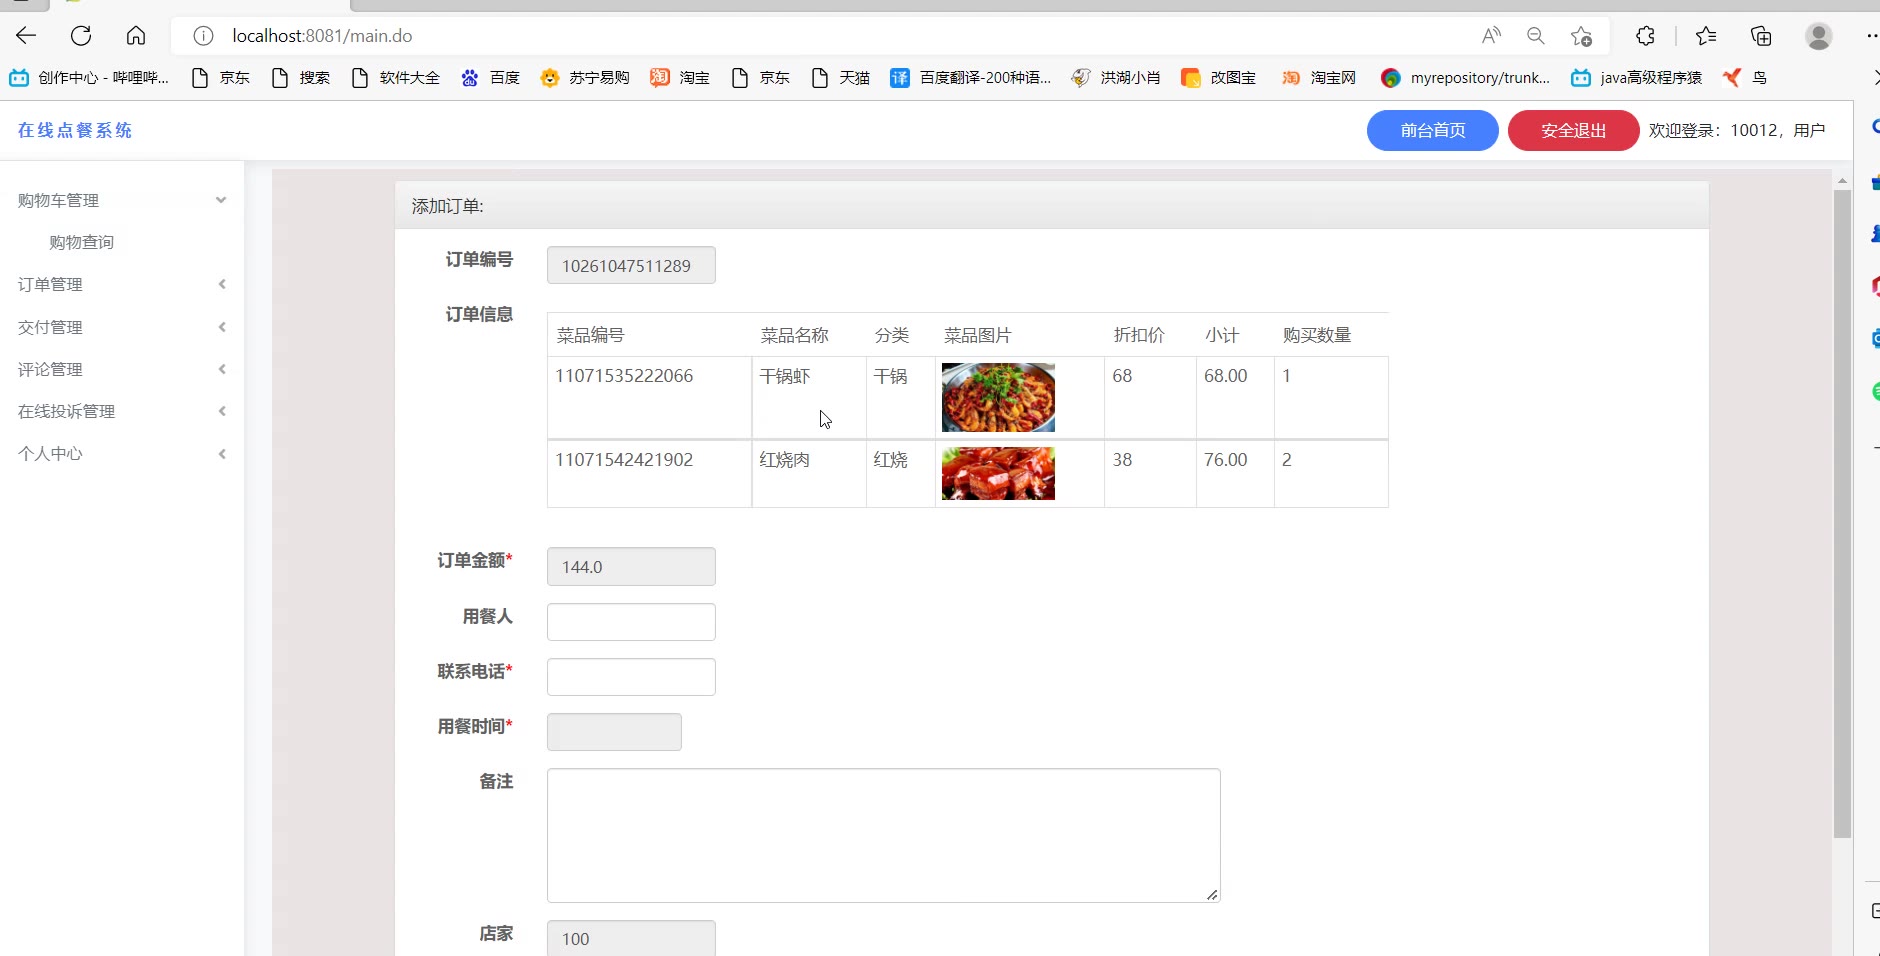The width and height of the screenshot is (1880, 956).
Task: Open 购物查询 submenu item
Action: click(x=82, y=242)
